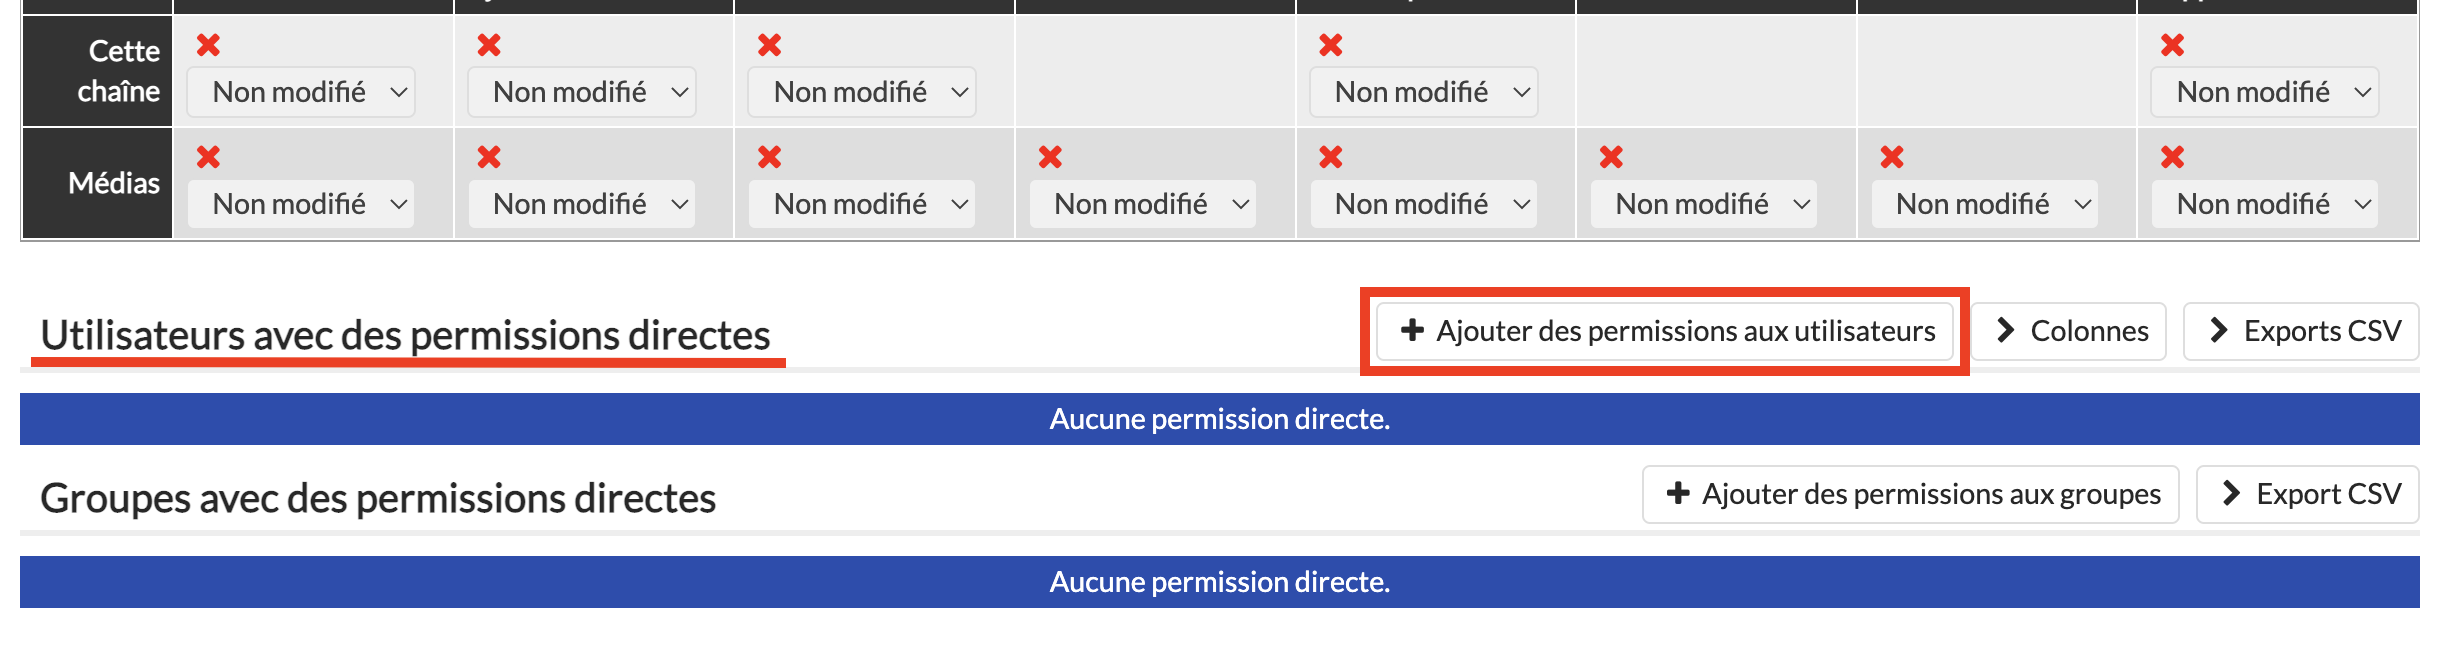The height and width of the screenshot is (654, 2440).
Task: Click red X in Médias first column
Action: click(x=208, y=157)
